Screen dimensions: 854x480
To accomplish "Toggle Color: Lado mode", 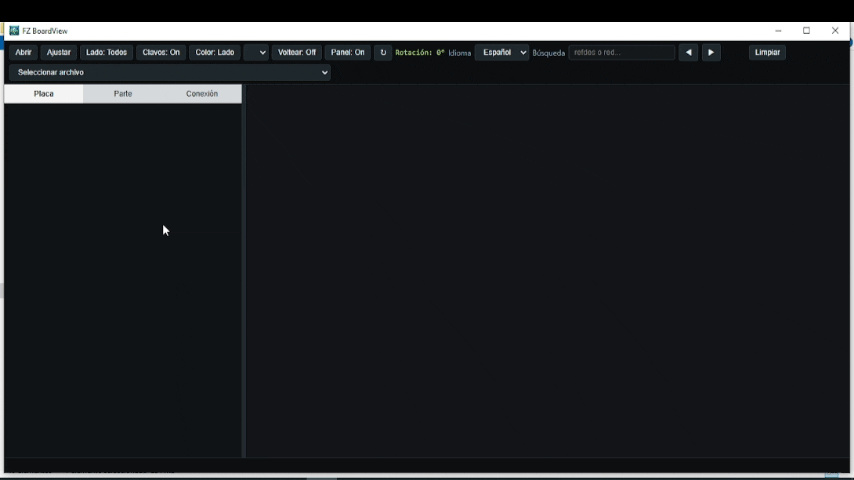I will click(x=215, y=52).
